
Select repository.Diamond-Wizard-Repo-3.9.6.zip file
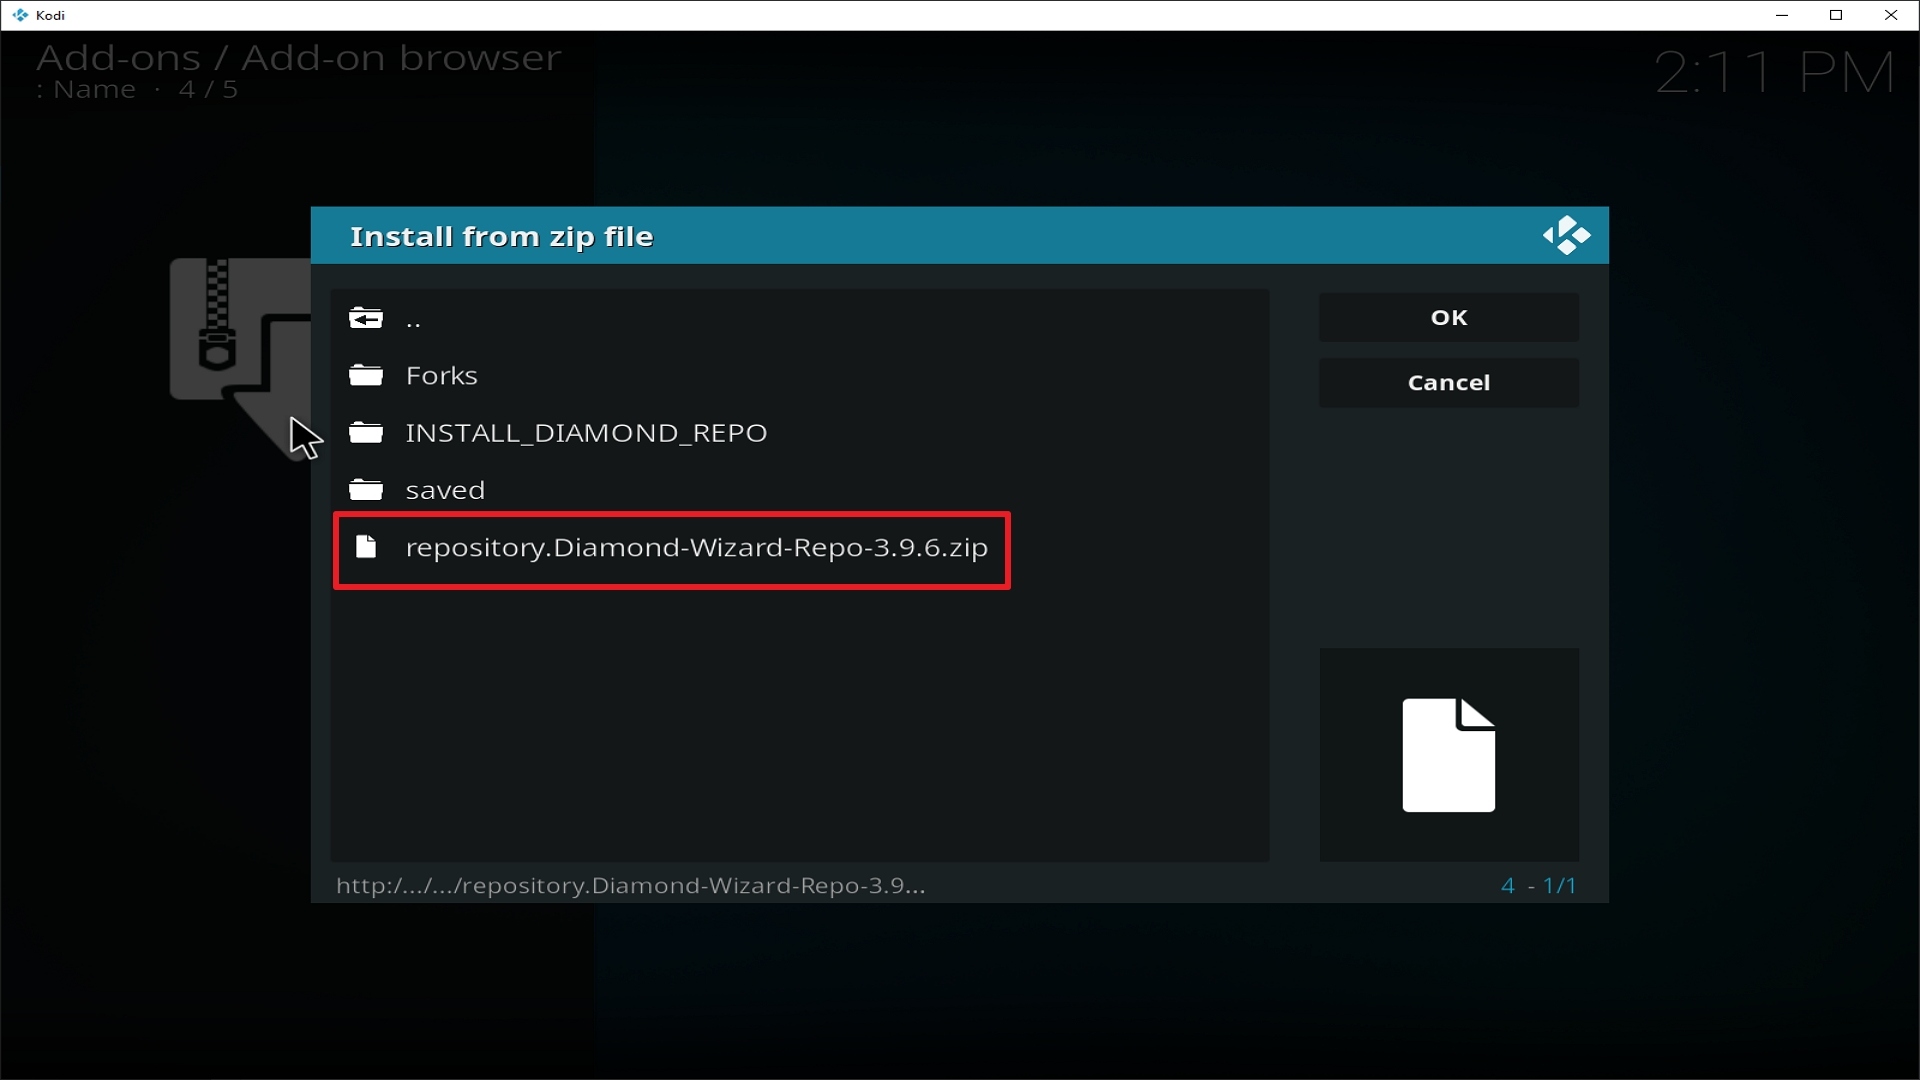(x=800, y=548)
